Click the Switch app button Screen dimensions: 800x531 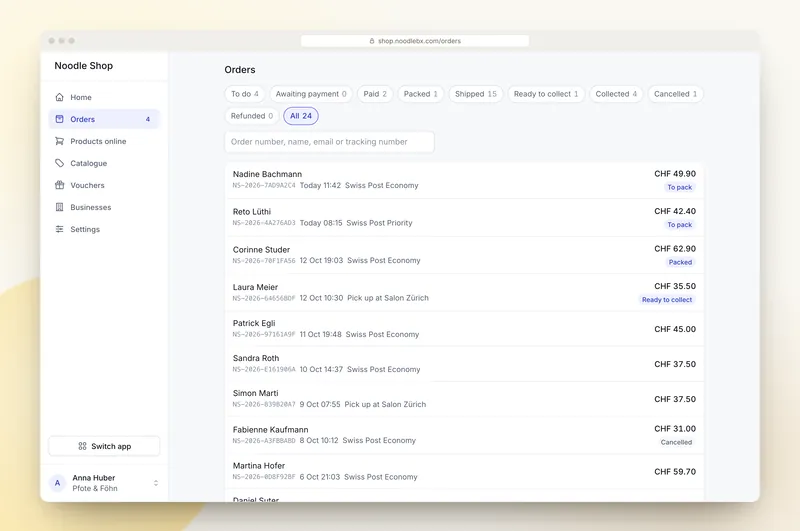click(x=104, y=446)
